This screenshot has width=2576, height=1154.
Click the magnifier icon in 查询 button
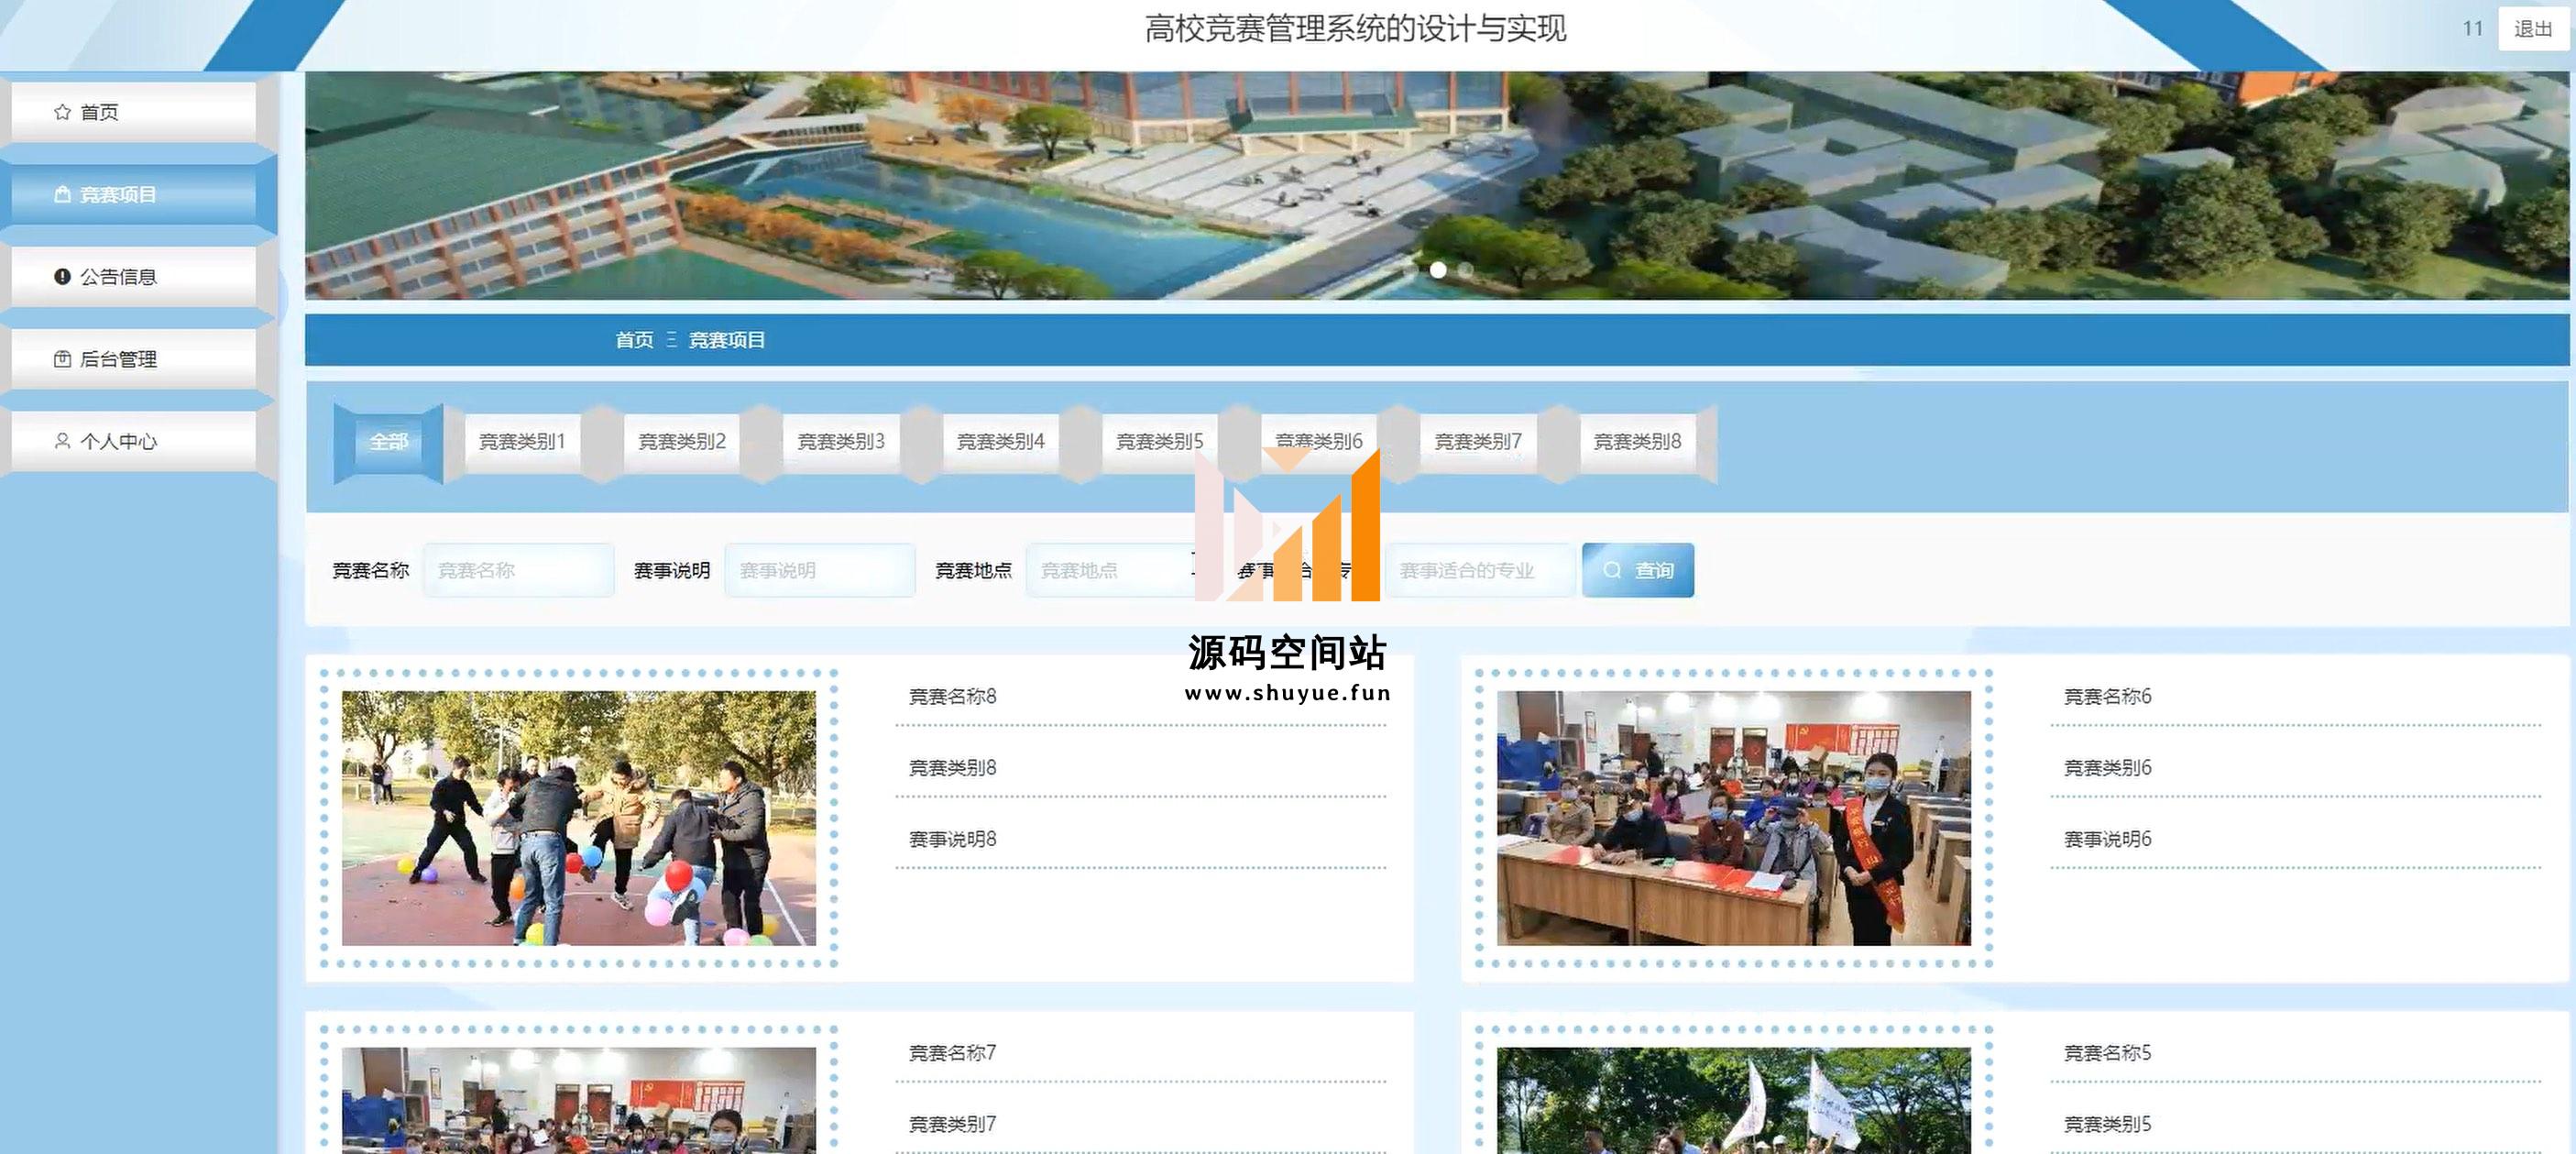click(x=1612, y=570)
